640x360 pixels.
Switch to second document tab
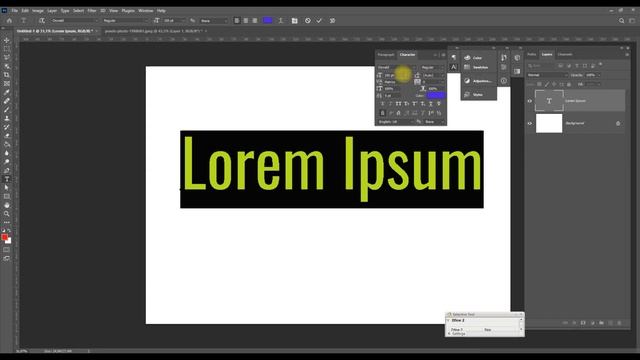(x=154, y=31)
